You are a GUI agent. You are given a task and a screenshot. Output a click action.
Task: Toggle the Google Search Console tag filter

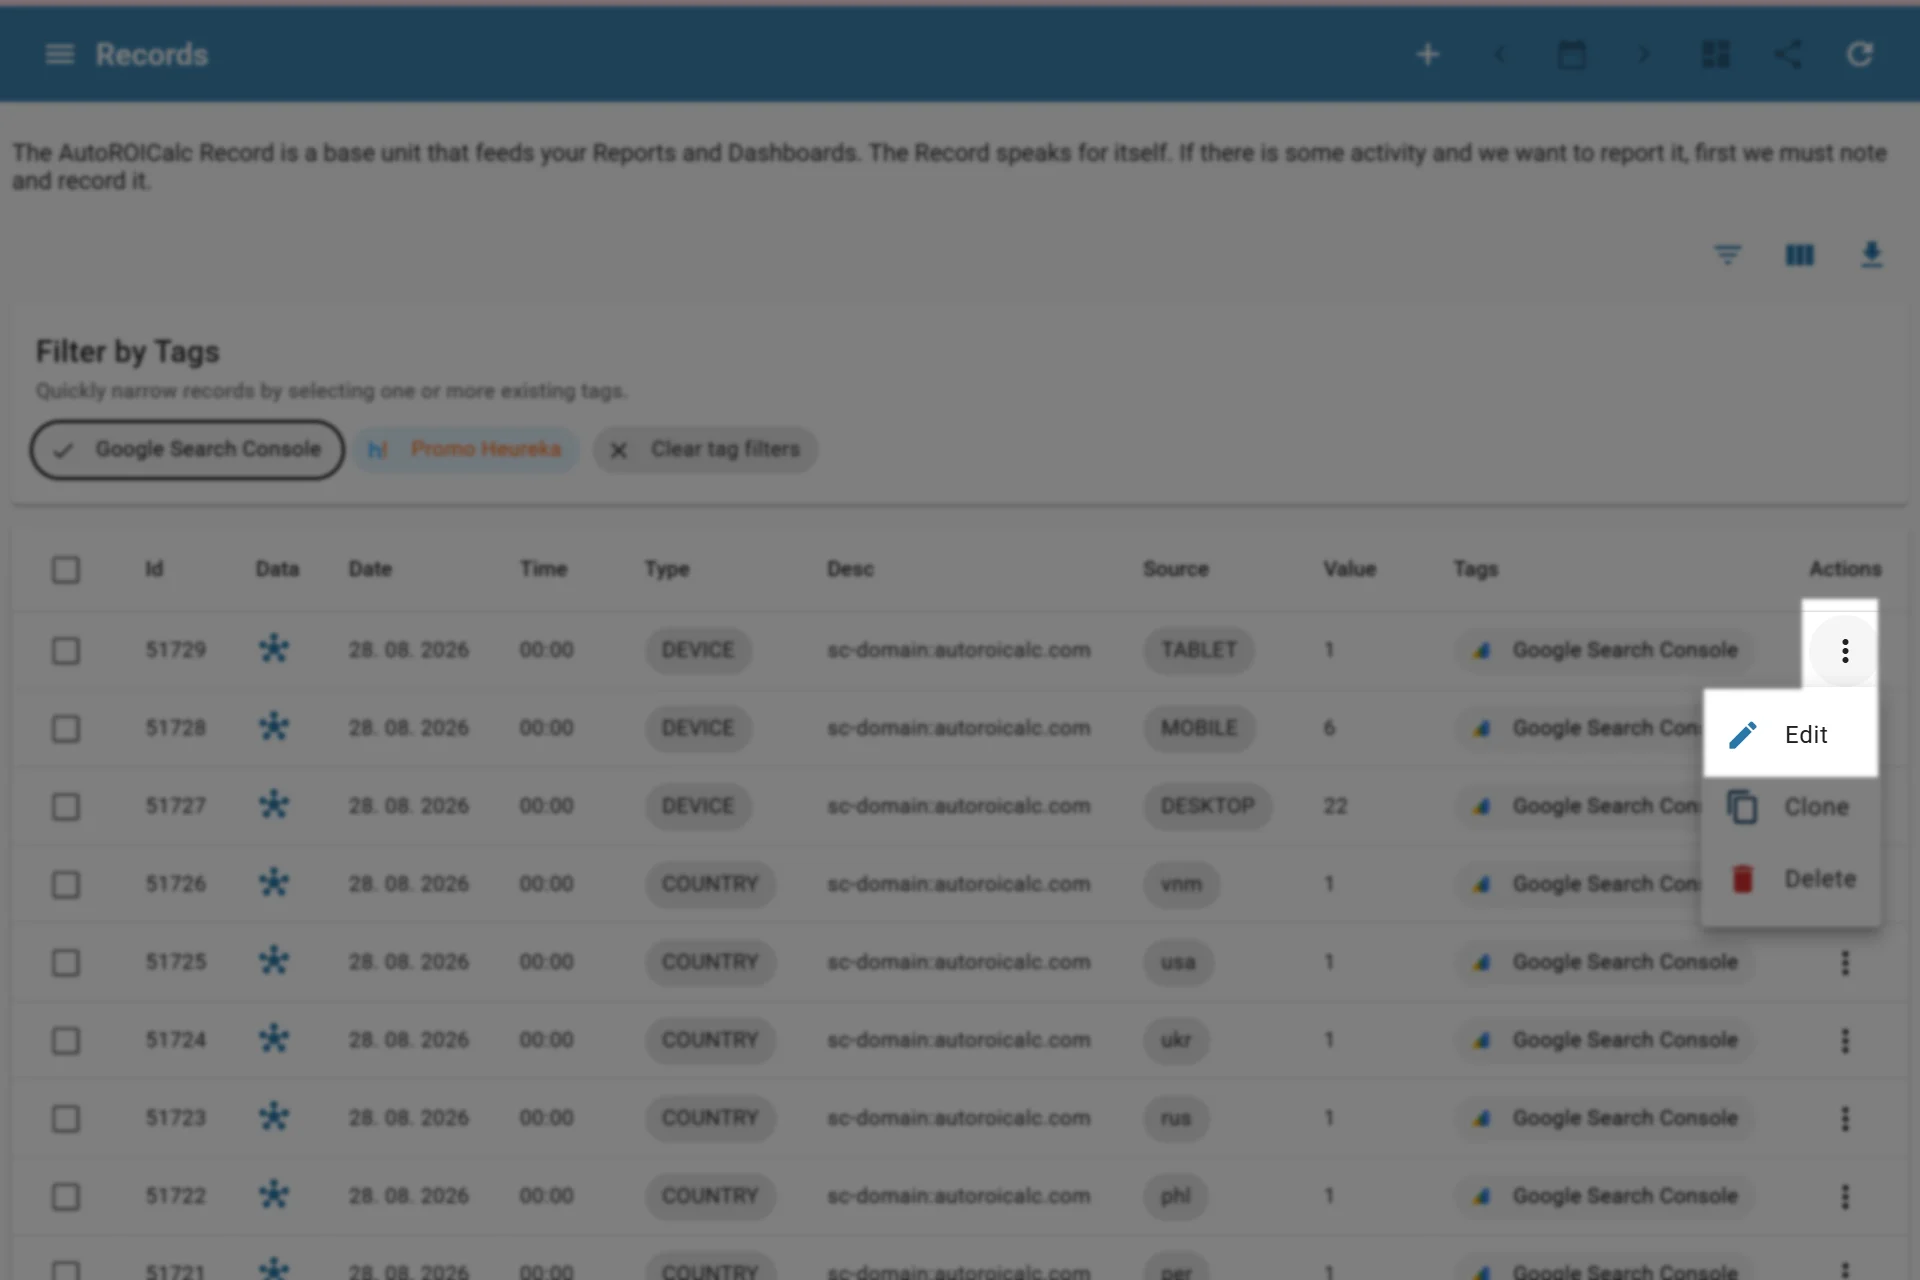[188, 450]
